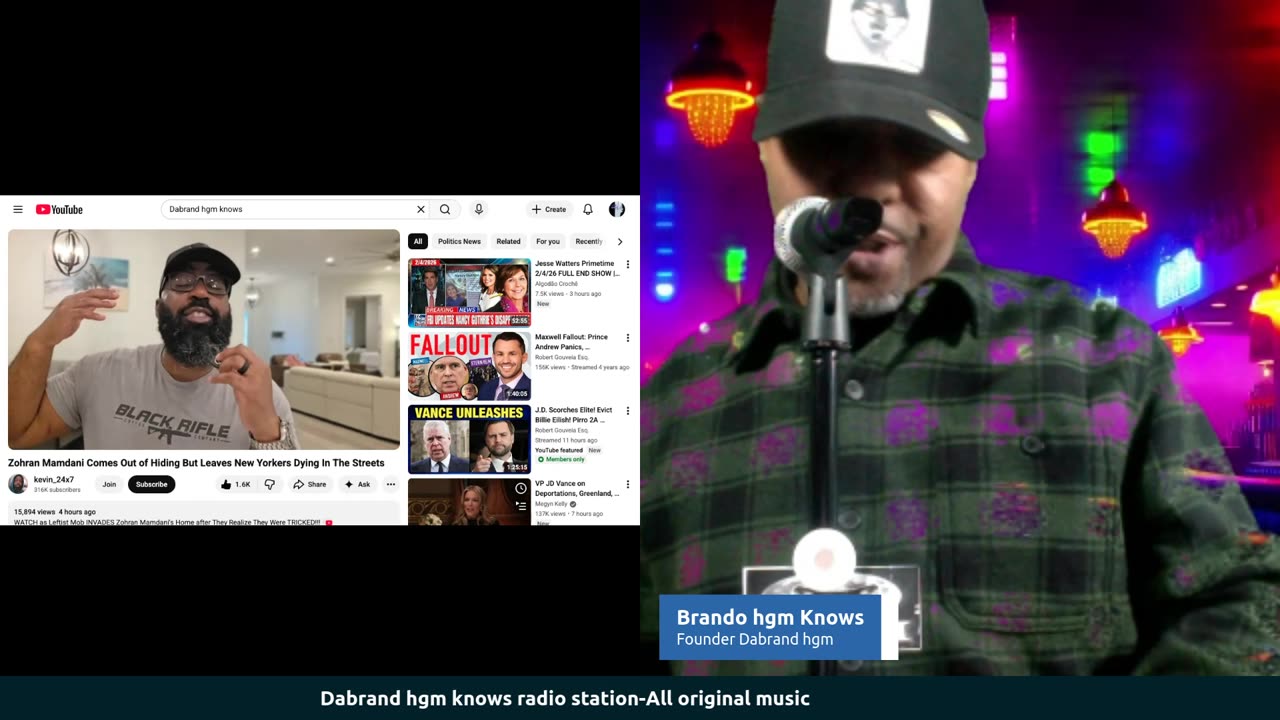Click the Dabrand hgm knows radio station ticker
Screen dimensions: 1280x720
[x=565, y=698]
